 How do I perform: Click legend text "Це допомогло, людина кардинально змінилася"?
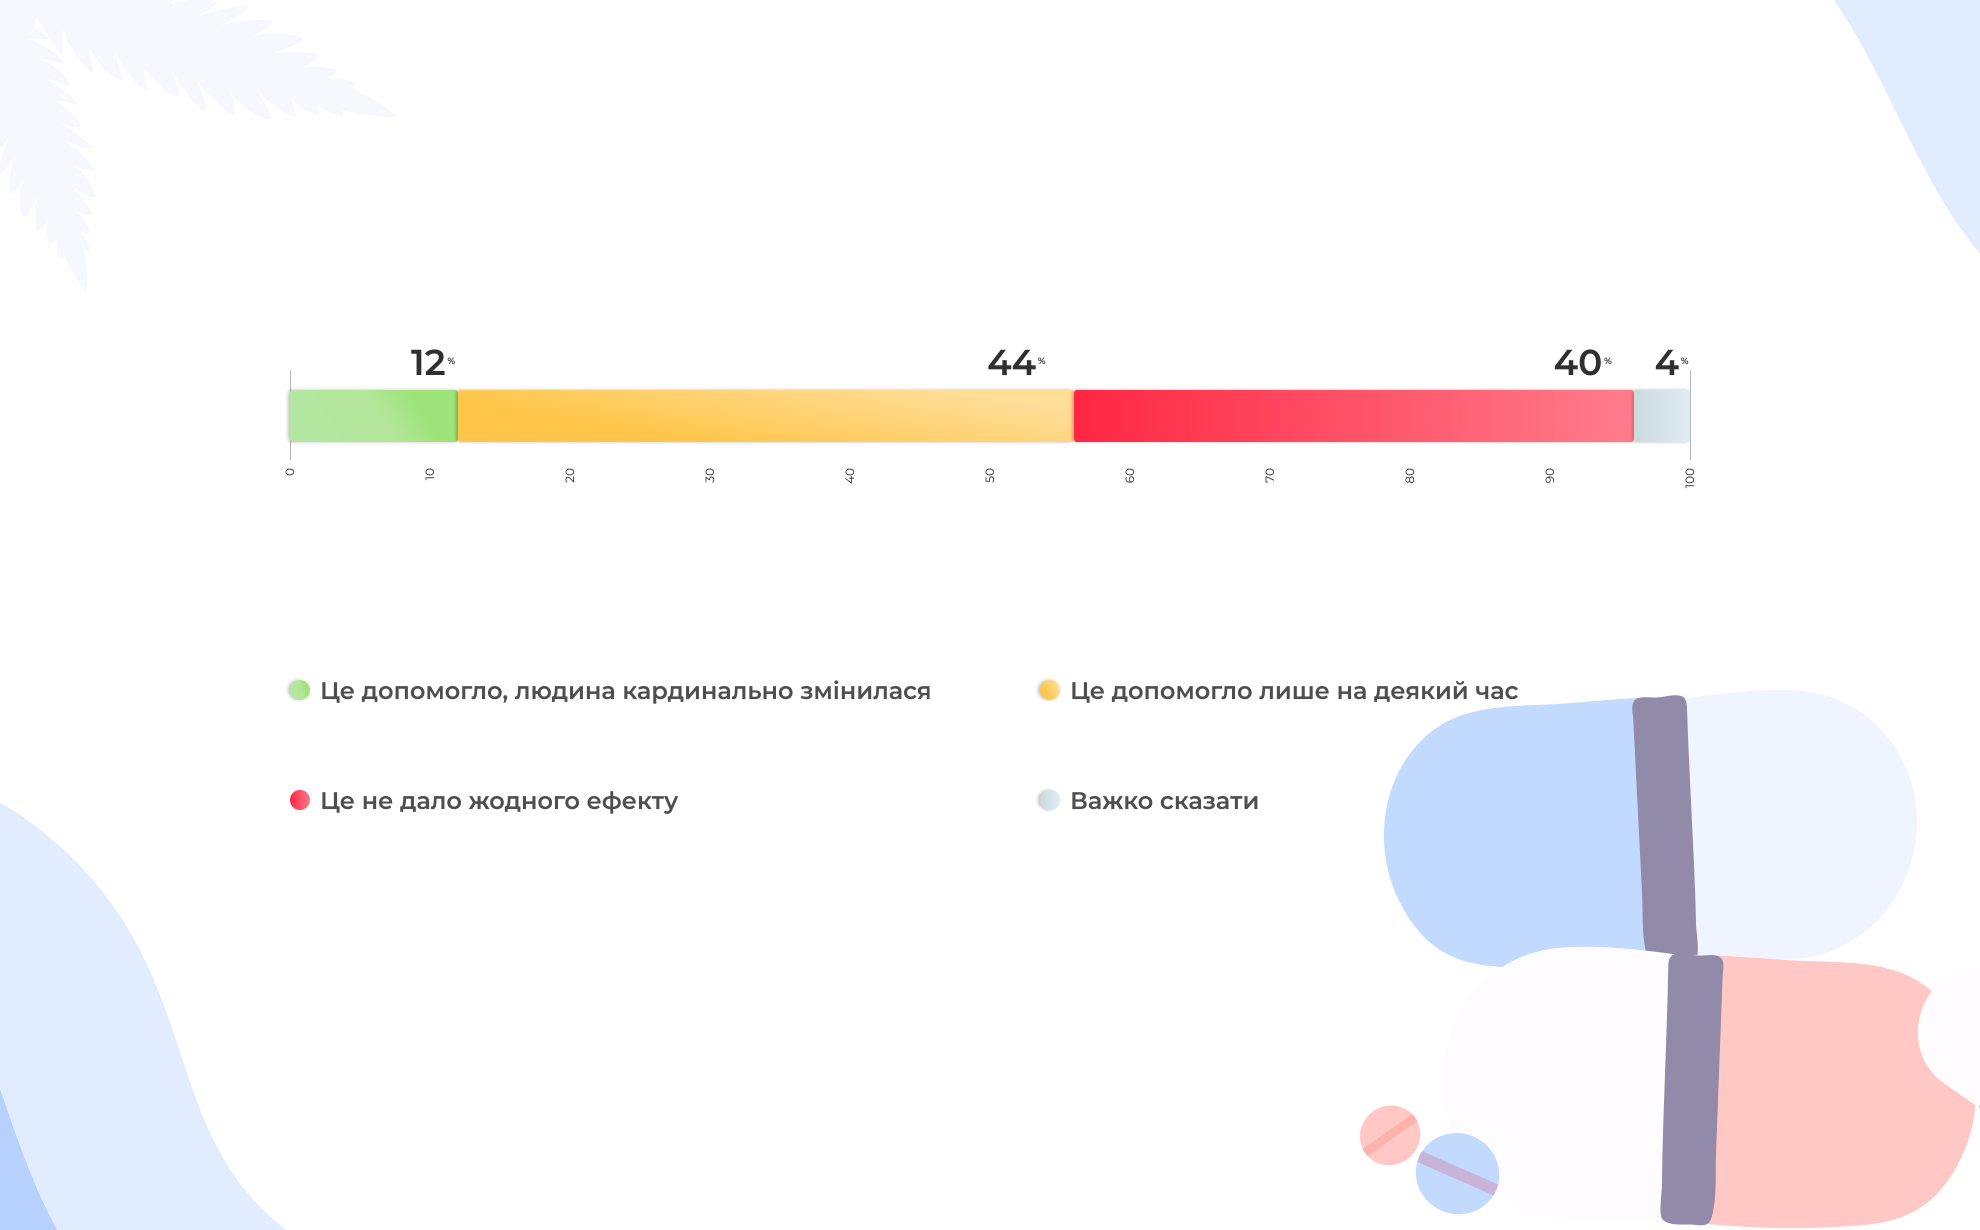[625, 691]
